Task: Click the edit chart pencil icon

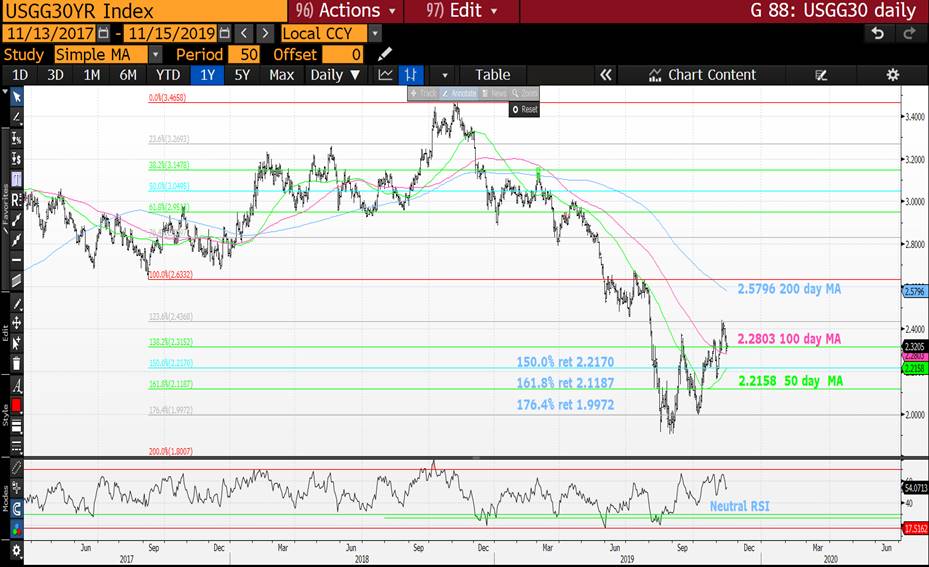Action: [x=821, y=75]
